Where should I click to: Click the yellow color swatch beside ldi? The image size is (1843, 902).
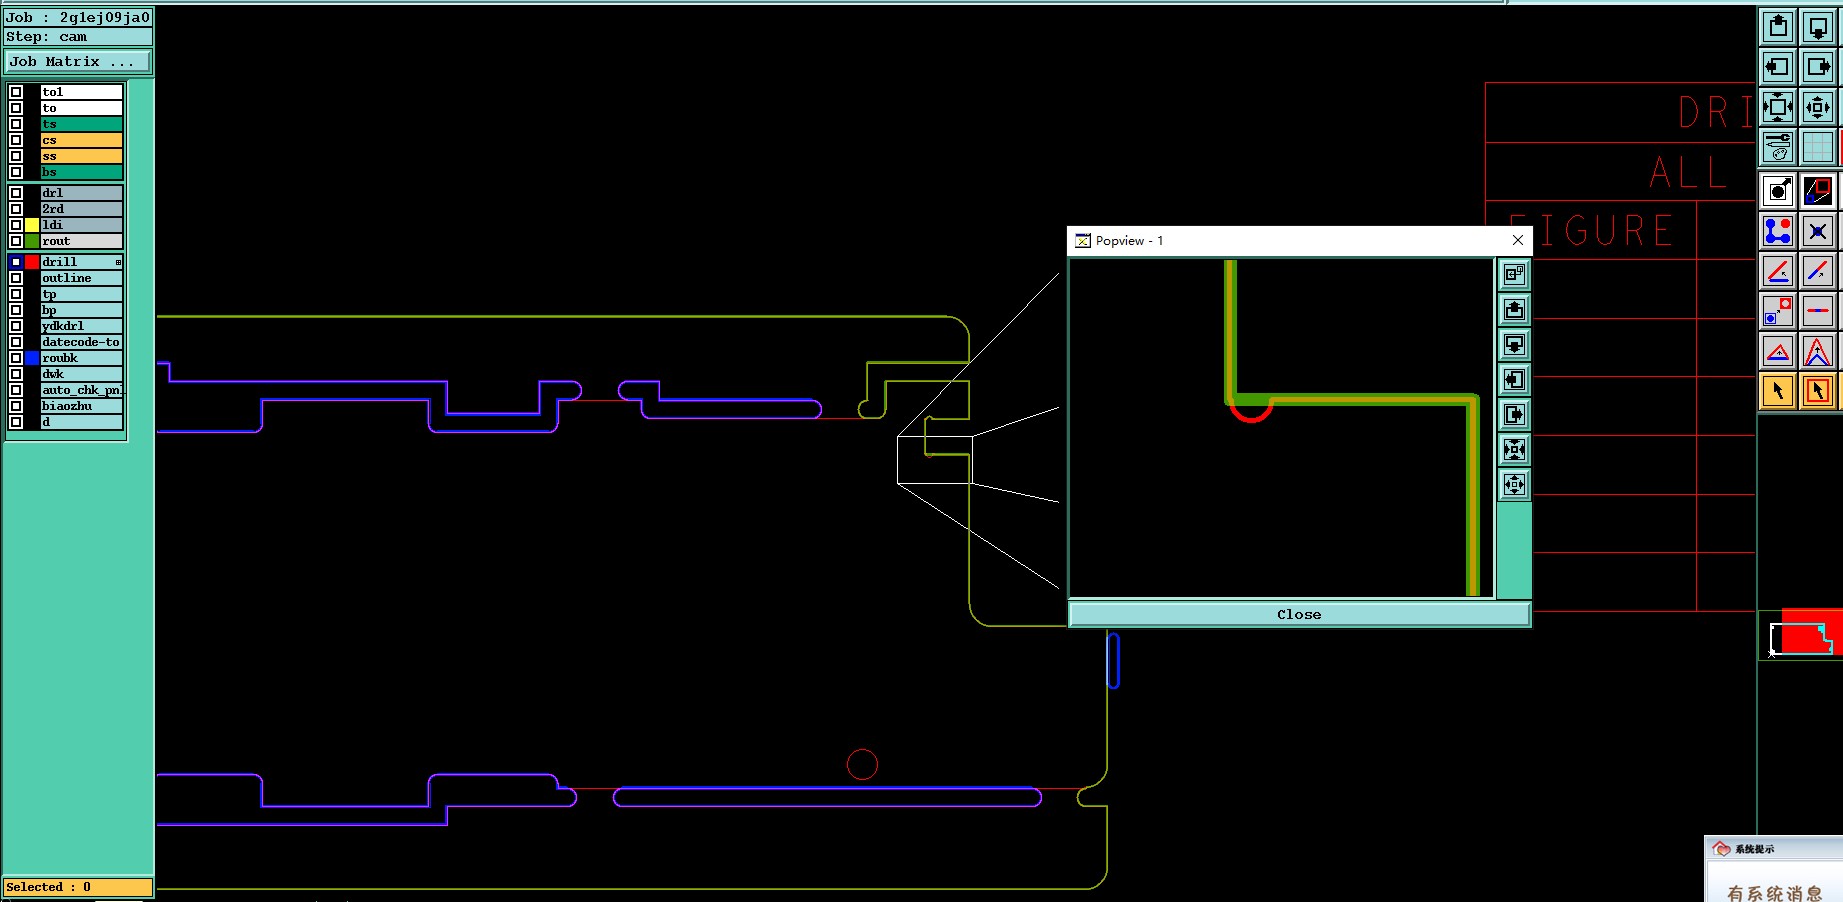pos(32,225)
